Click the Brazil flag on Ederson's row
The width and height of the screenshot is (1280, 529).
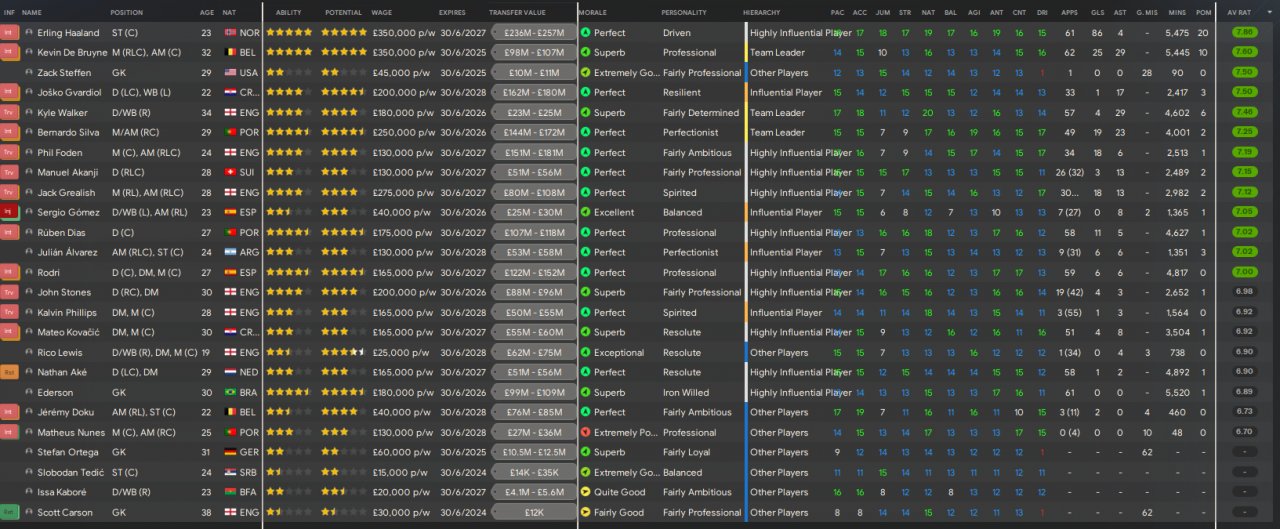[x=229, y=393]
